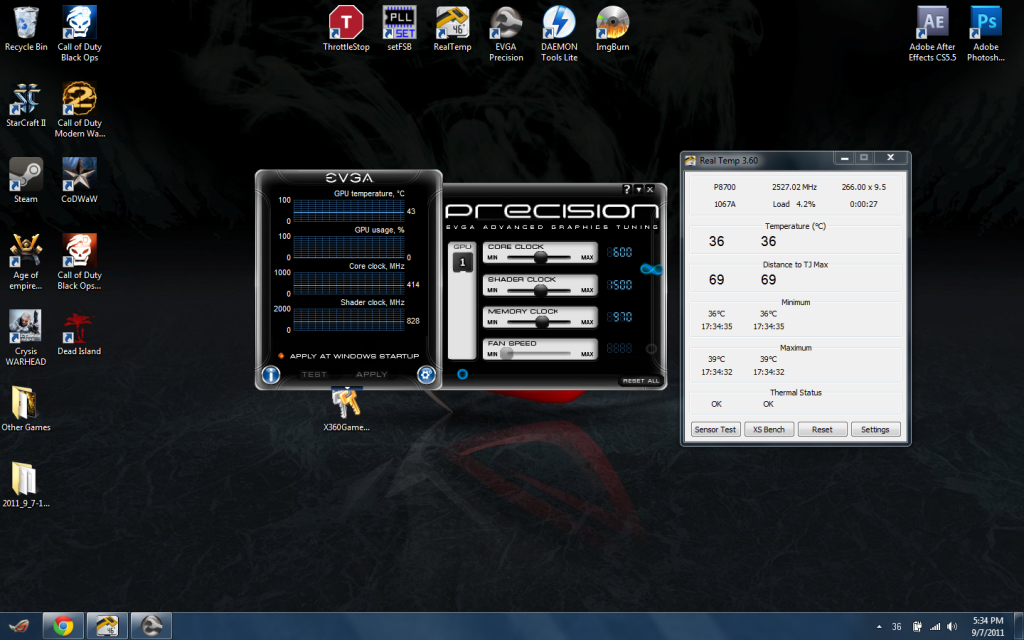Select the Adobe After Effects CS5.5 shortcut
Image resolution: width=1024 pixels, height=640 pixels.
(x=933, y=34)
